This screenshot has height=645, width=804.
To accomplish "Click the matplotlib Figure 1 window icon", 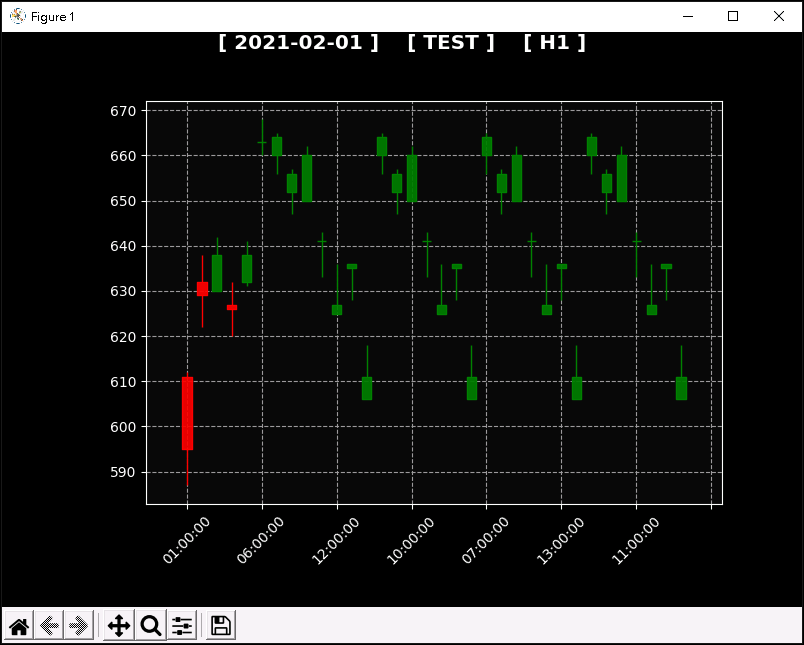I will point(17,16).
